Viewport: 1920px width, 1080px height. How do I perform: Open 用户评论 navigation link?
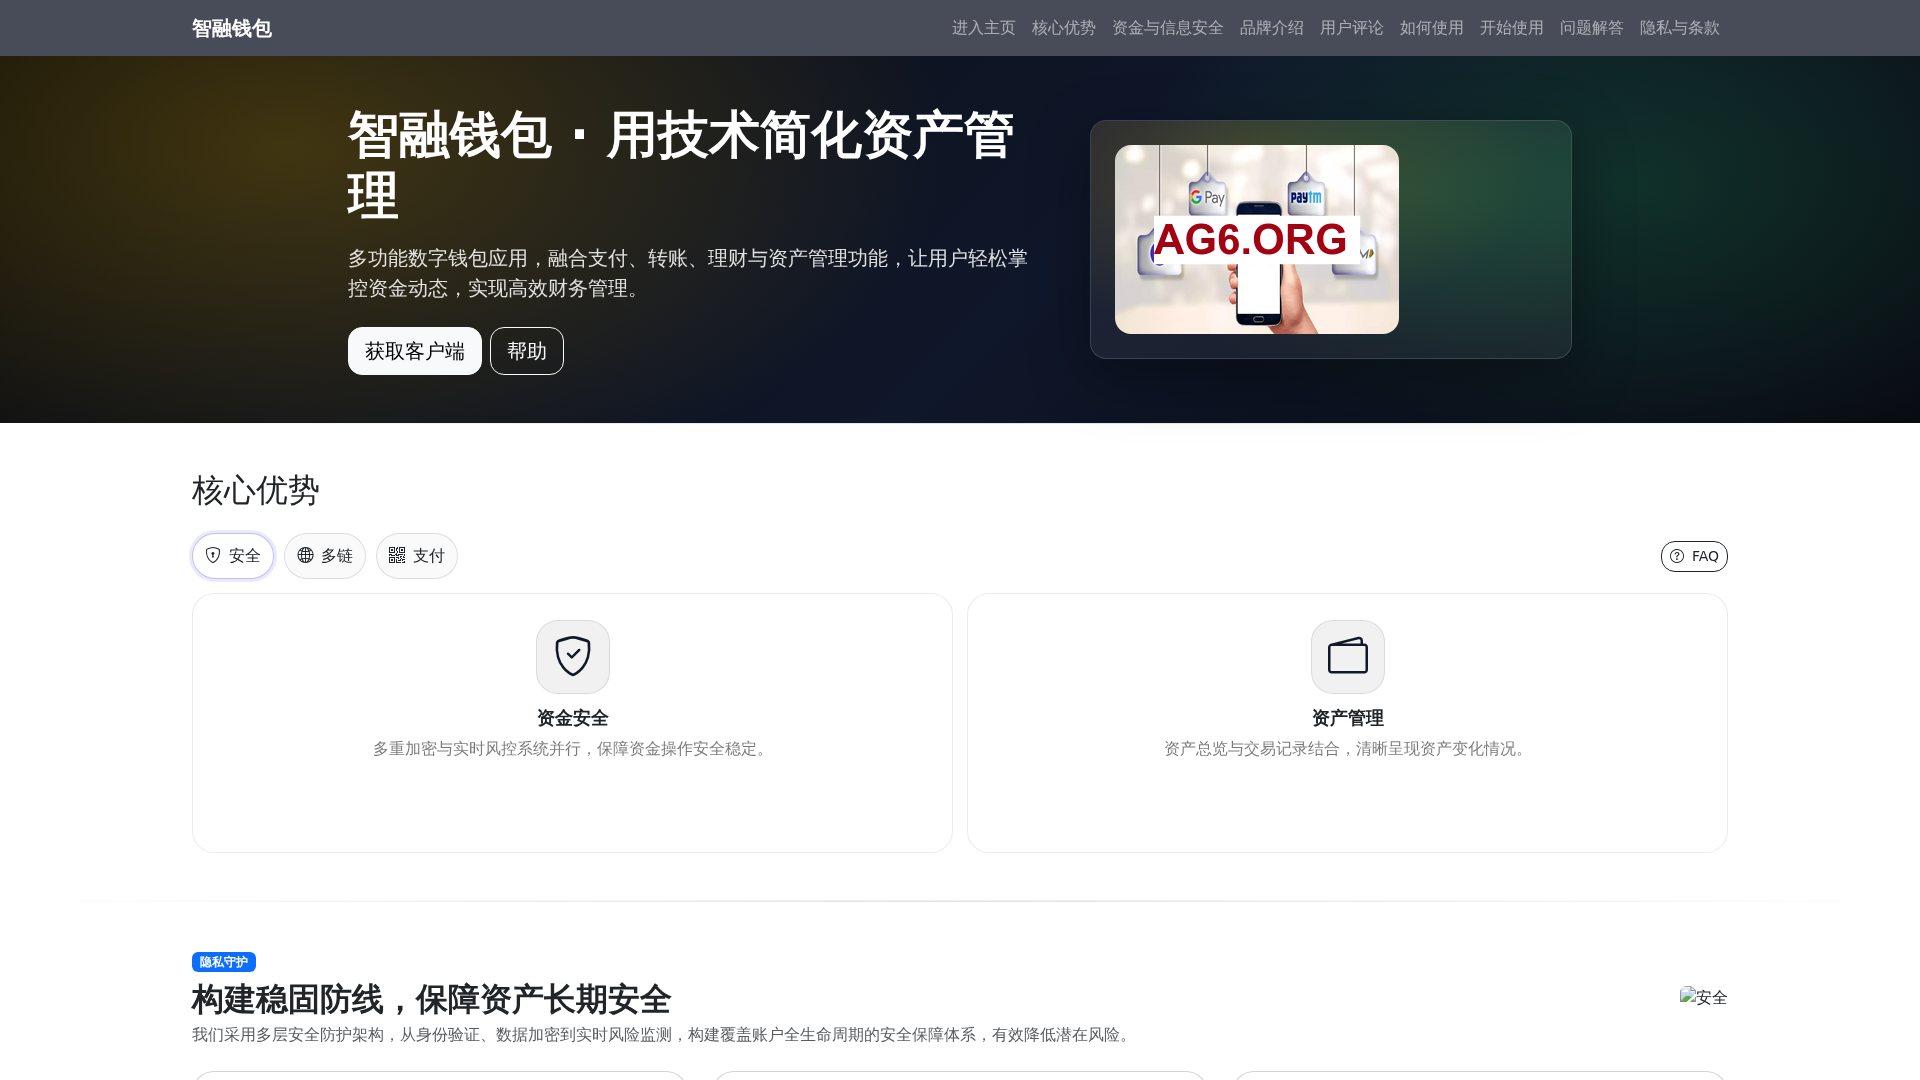point(1351,28)
